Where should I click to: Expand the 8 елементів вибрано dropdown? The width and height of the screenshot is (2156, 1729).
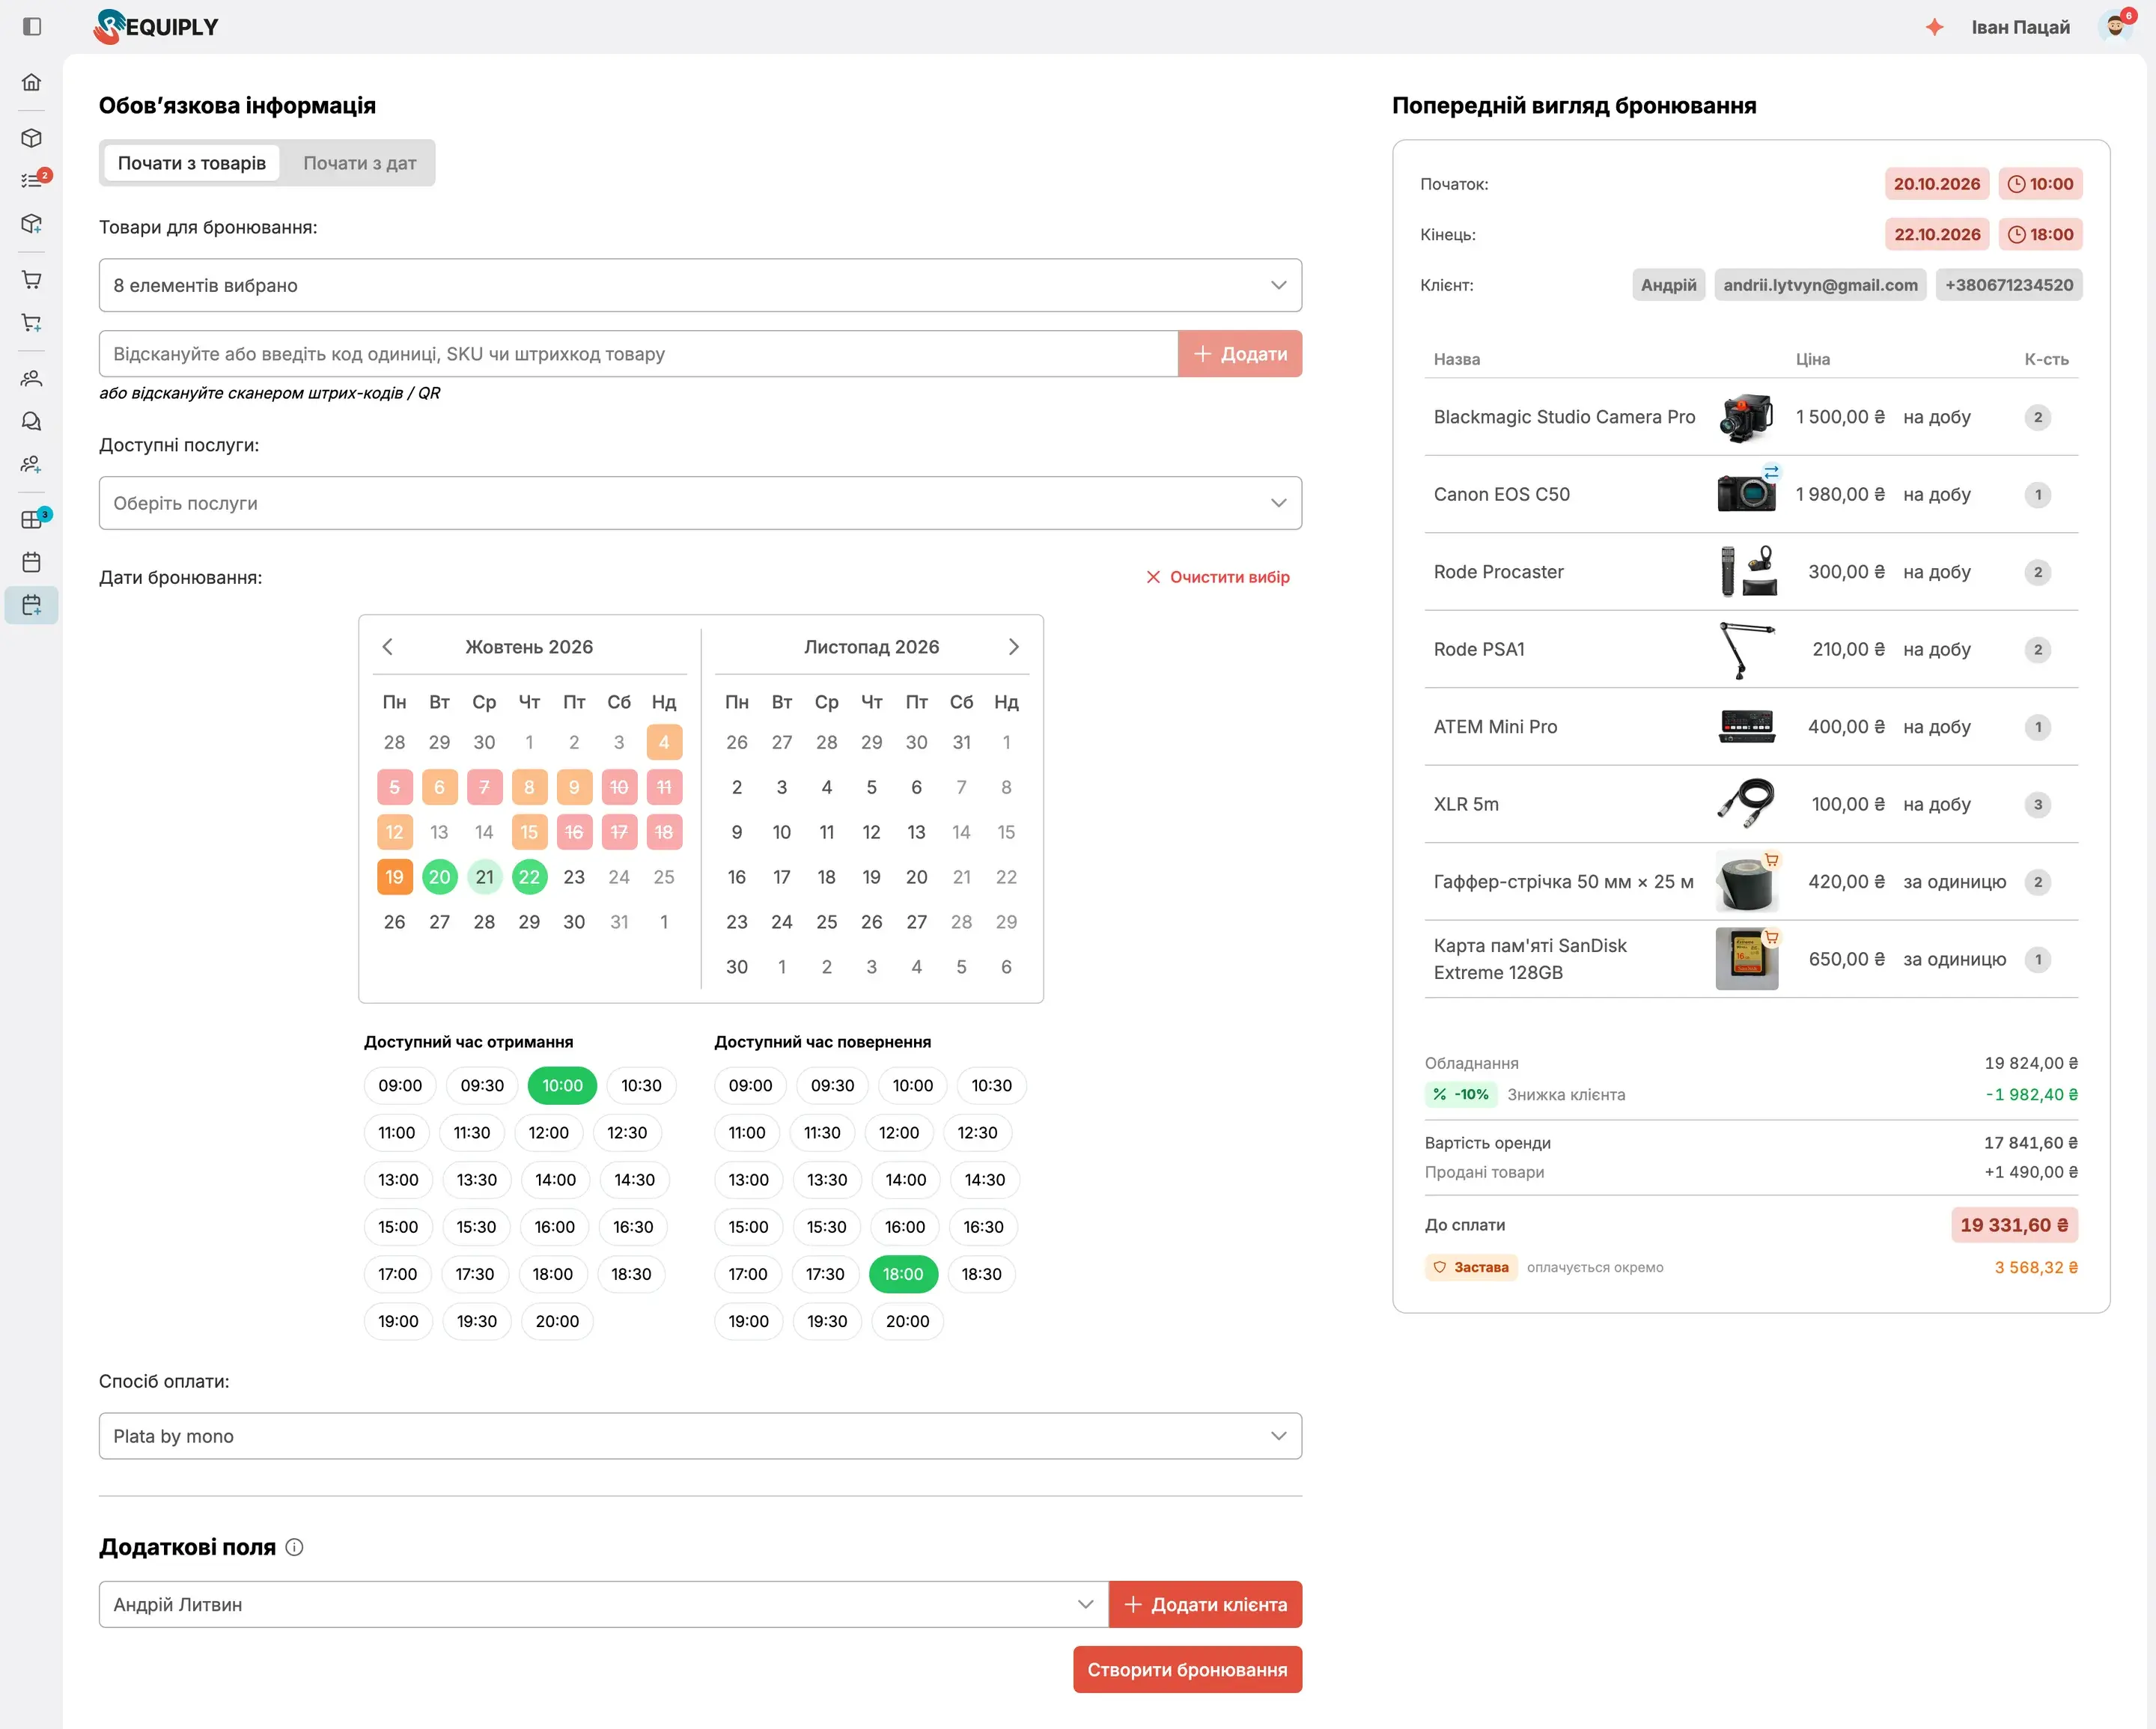(700, 286)
